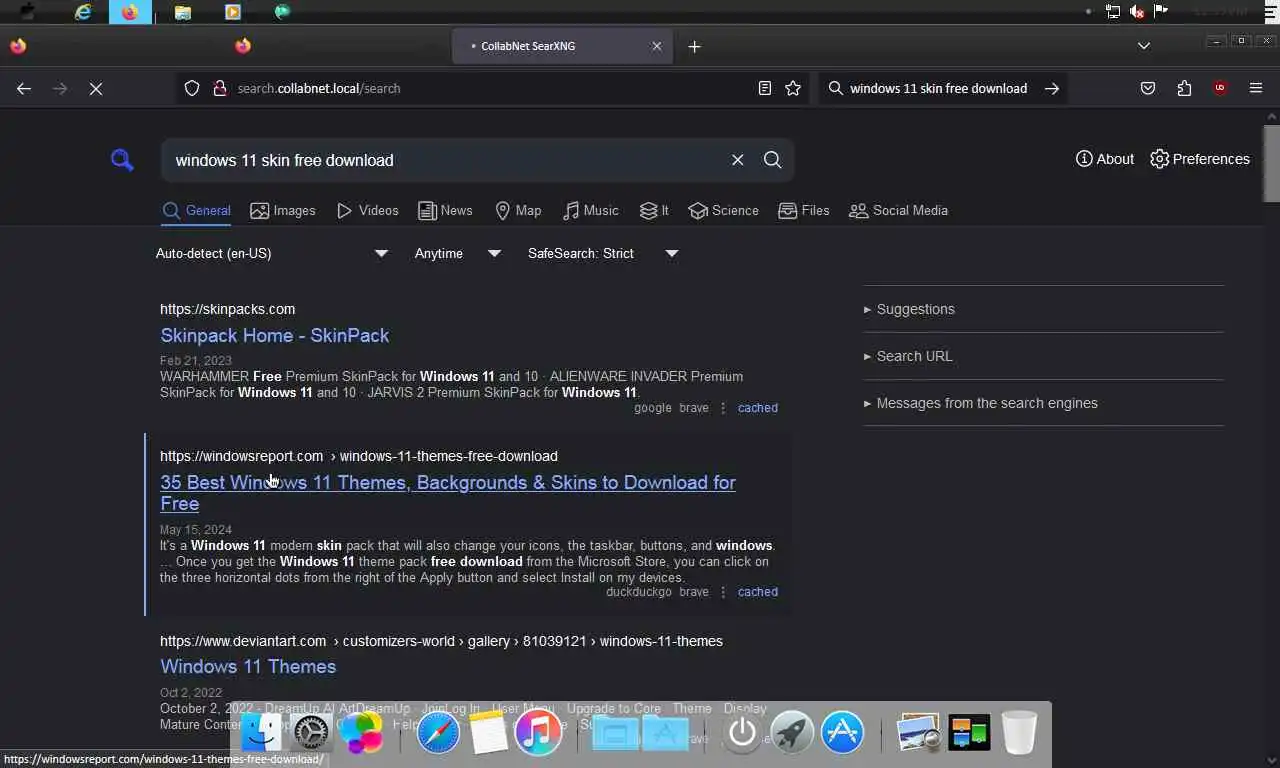Click the tracking protection shield icon
The image size is (1280, 768).
point(192,88)
